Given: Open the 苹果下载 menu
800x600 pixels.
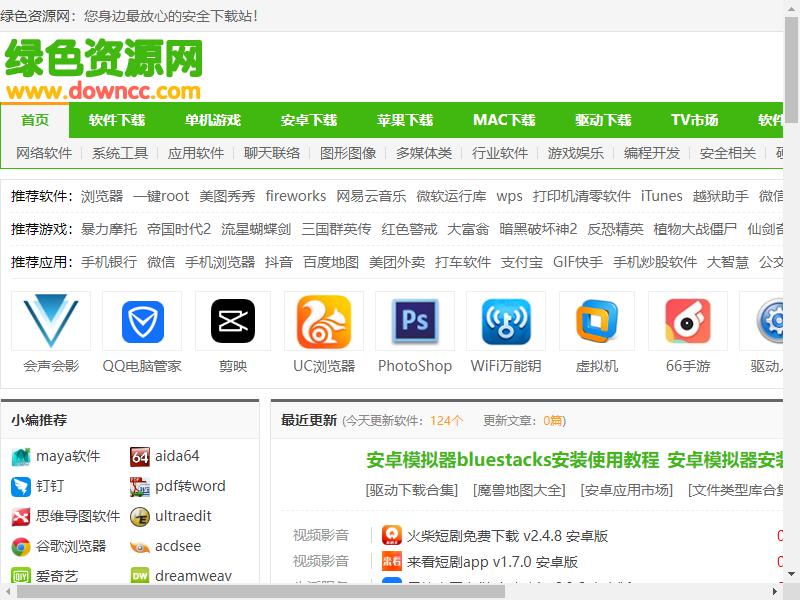Looking at the screenshot, I should point(405,120).
